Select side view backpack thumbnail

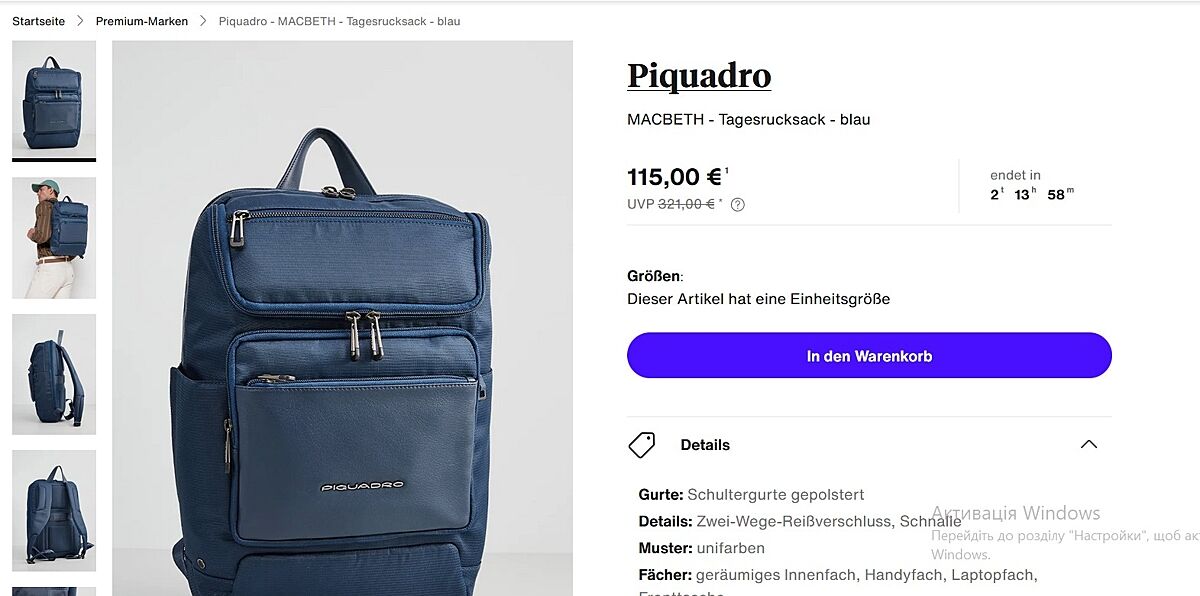pyautogui.click(x=54, y=374)
